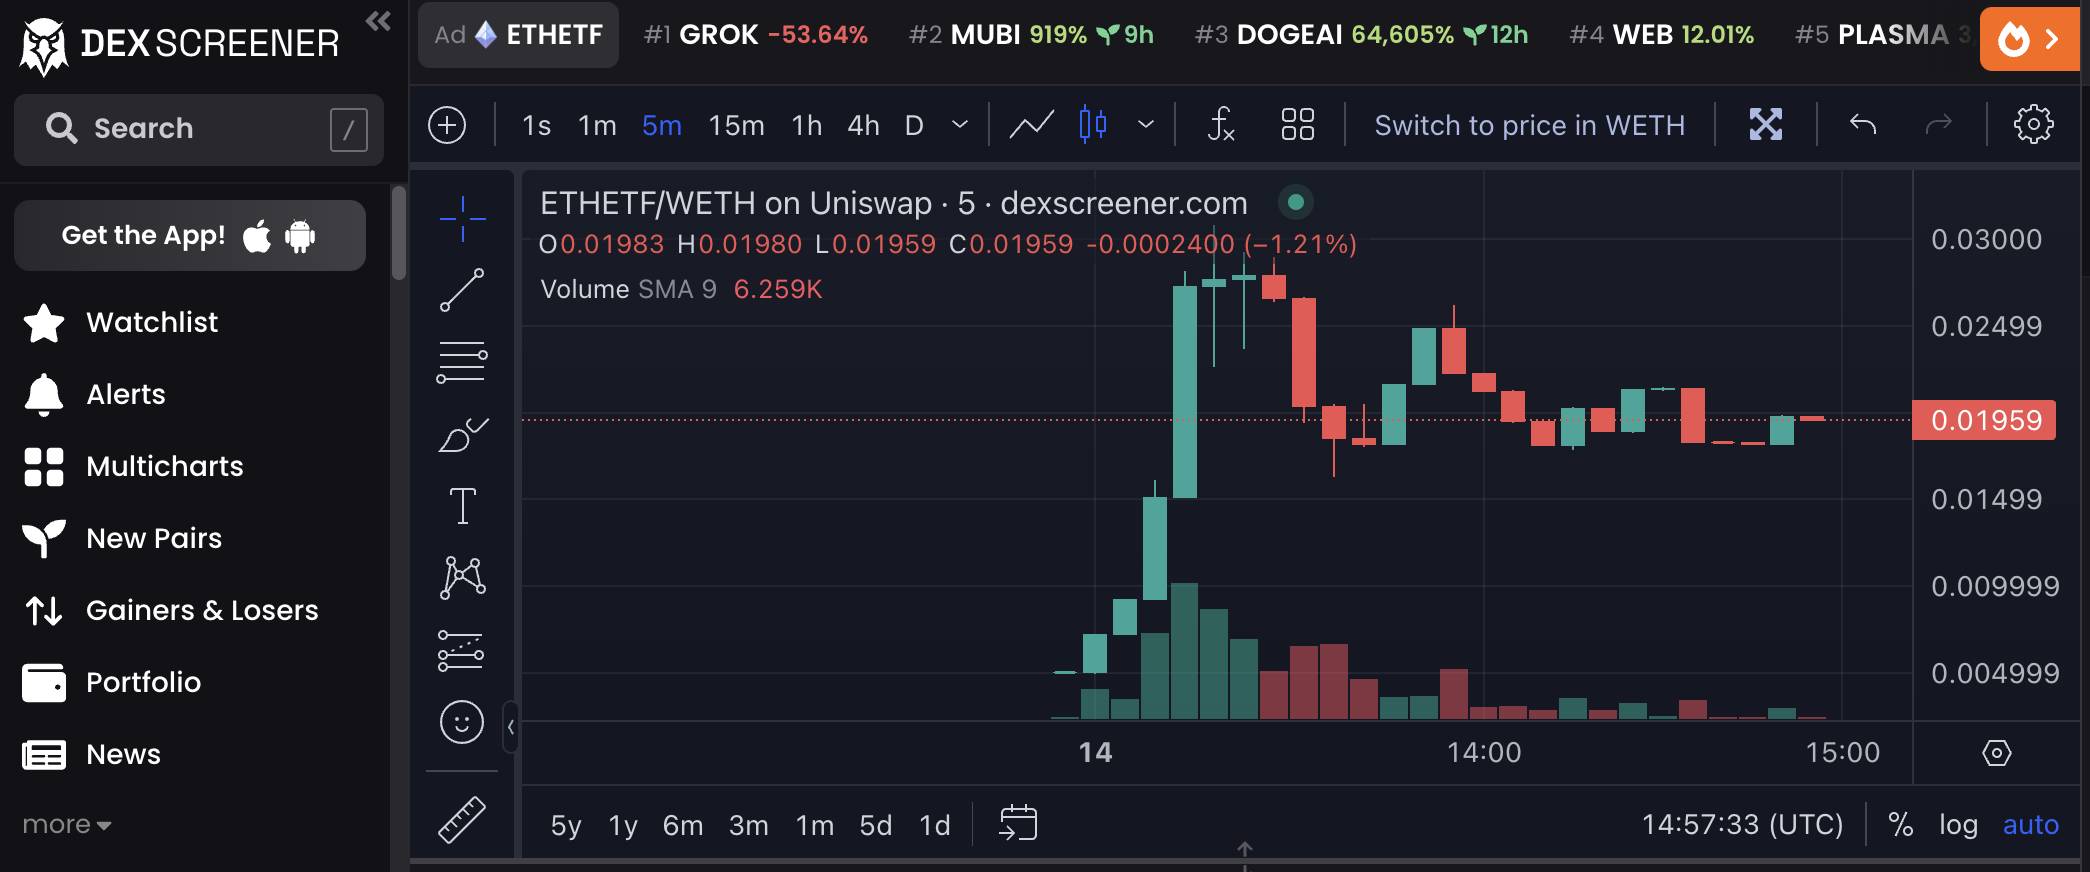
Task: Open Portfolio via the wallet icon
Action: pos(44,683)
